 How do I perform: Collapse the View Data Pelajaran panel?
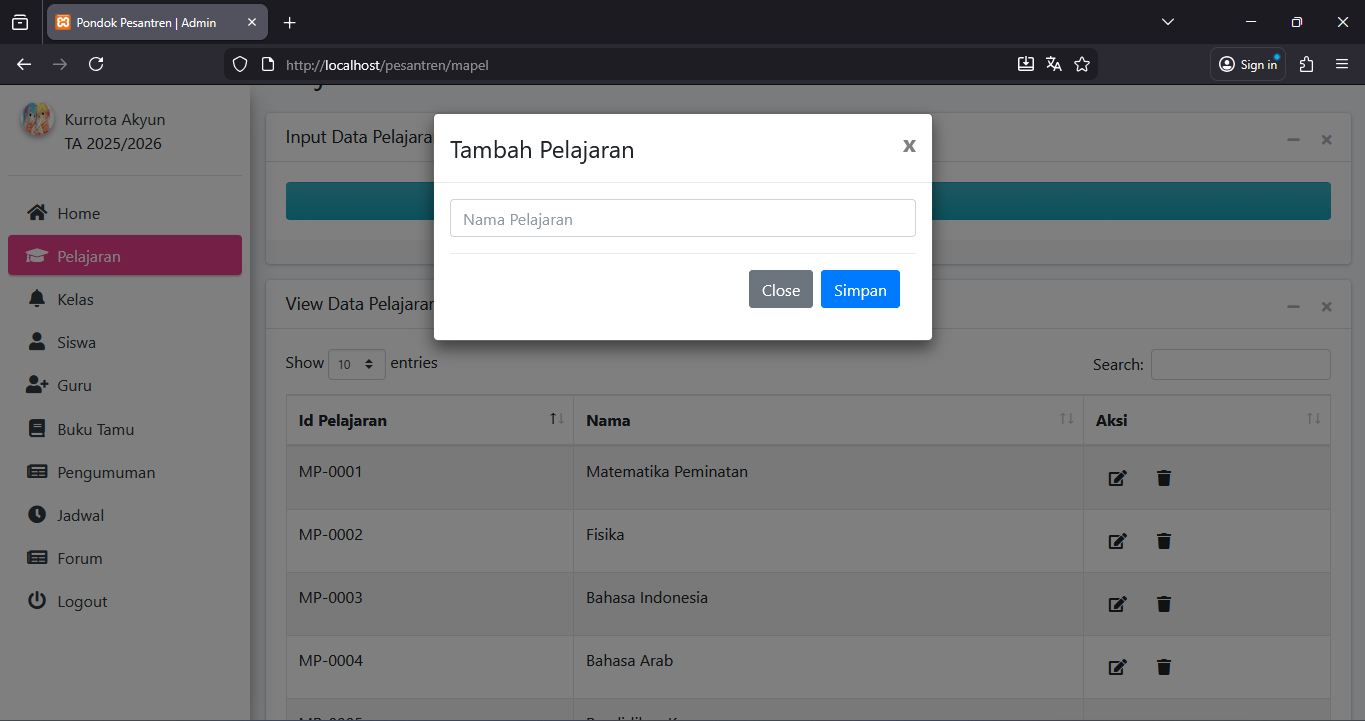[1293, 306]
